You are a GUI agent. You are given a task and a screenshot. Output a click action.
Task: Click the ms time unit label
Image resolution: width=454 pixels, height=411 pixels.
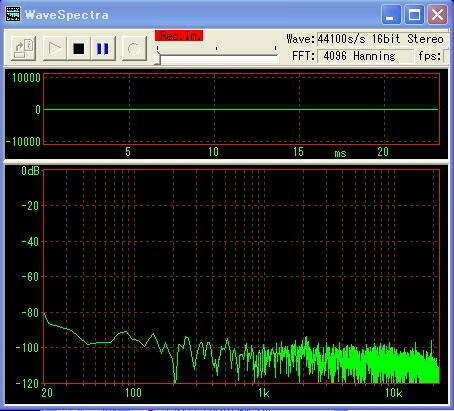340,153
